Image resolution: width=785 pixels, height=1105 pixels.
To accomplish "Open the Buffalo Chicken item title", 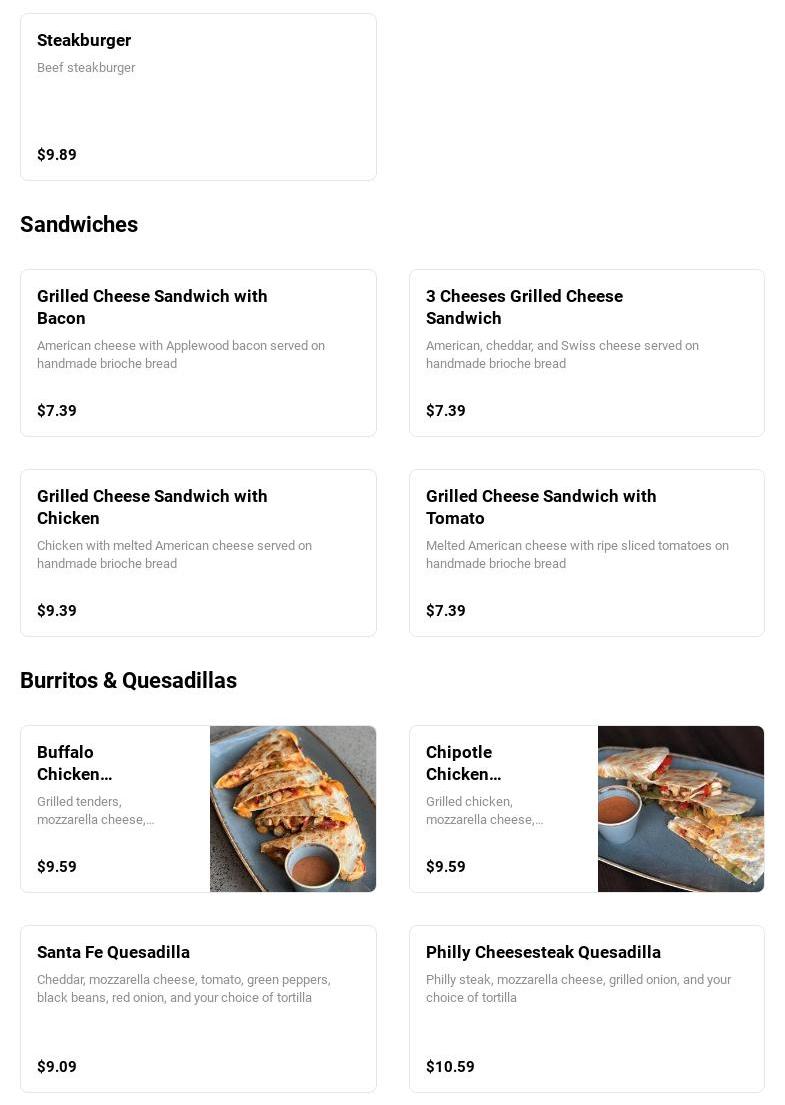I will tap(74, 763).
